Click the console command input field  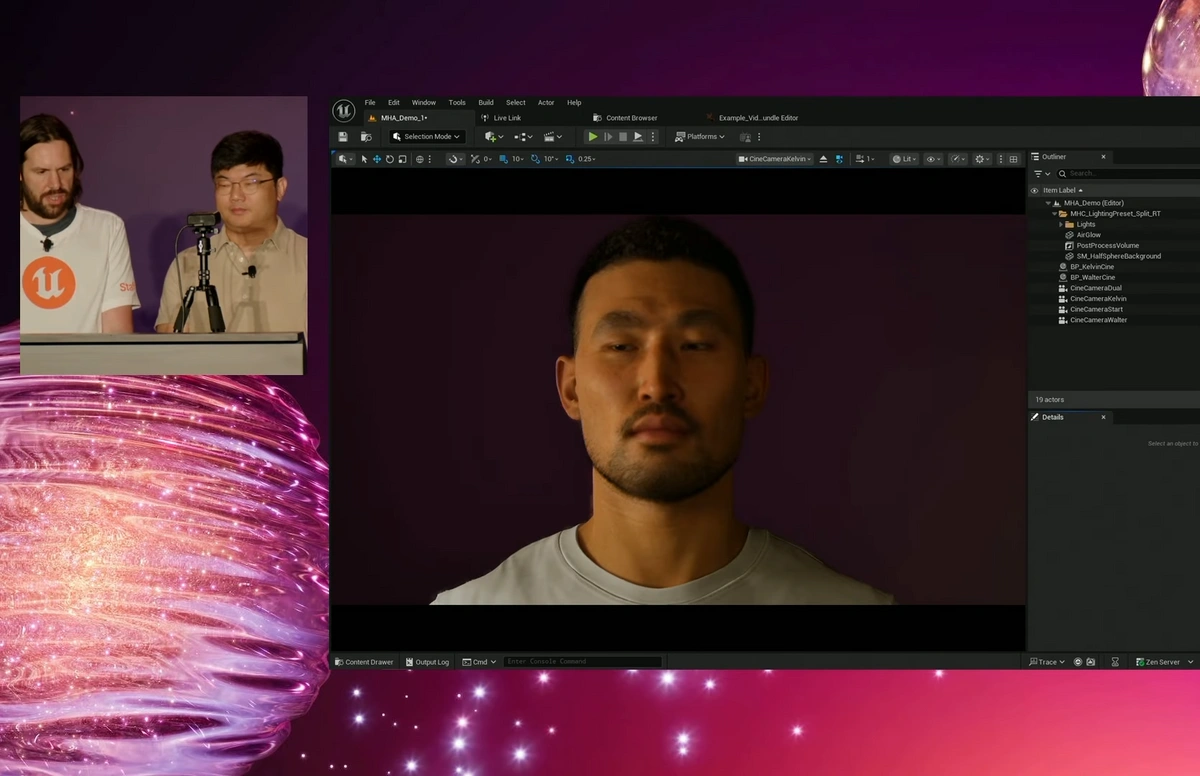click(583, 662)
